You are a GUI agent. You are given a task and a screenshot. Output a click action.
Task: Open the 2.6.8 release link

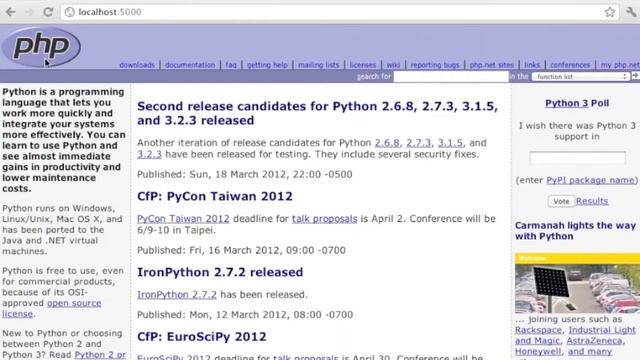387,143
